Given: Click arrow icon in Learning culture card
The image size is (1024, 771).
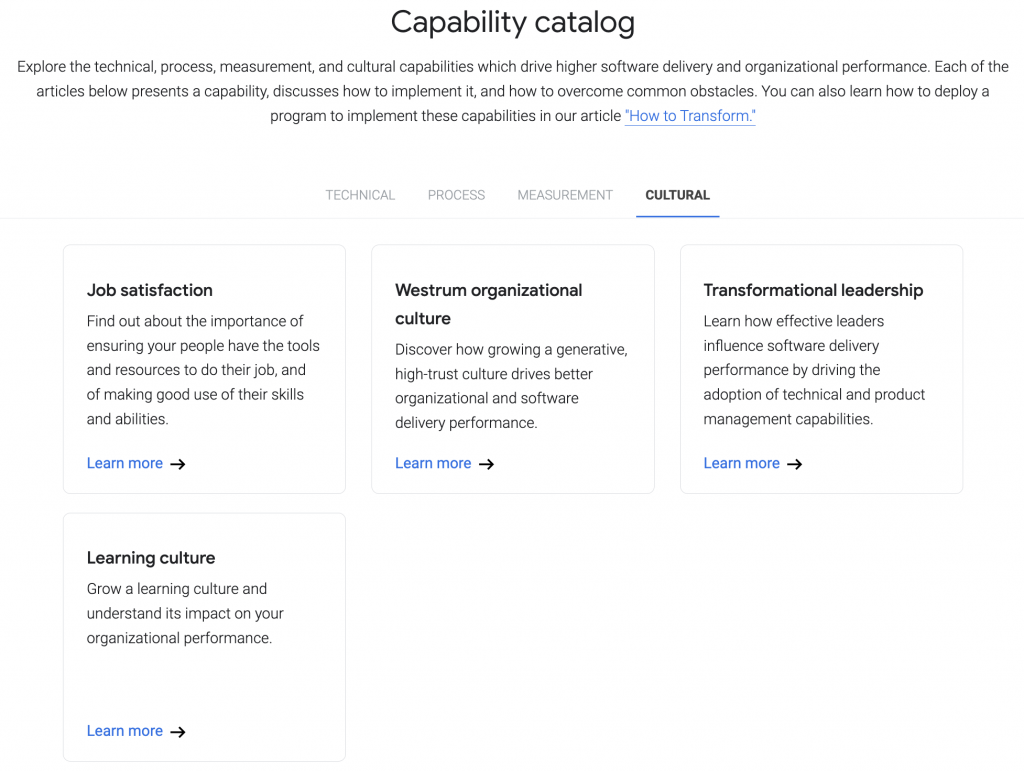Looking at the screenshot, I should 178,732.
